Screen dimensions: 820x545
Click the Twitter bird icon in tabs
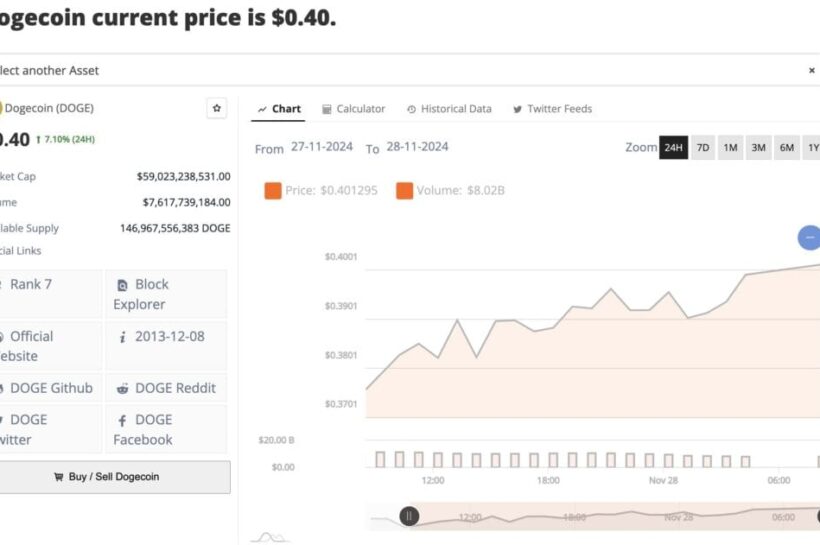[x=517, y=109]
